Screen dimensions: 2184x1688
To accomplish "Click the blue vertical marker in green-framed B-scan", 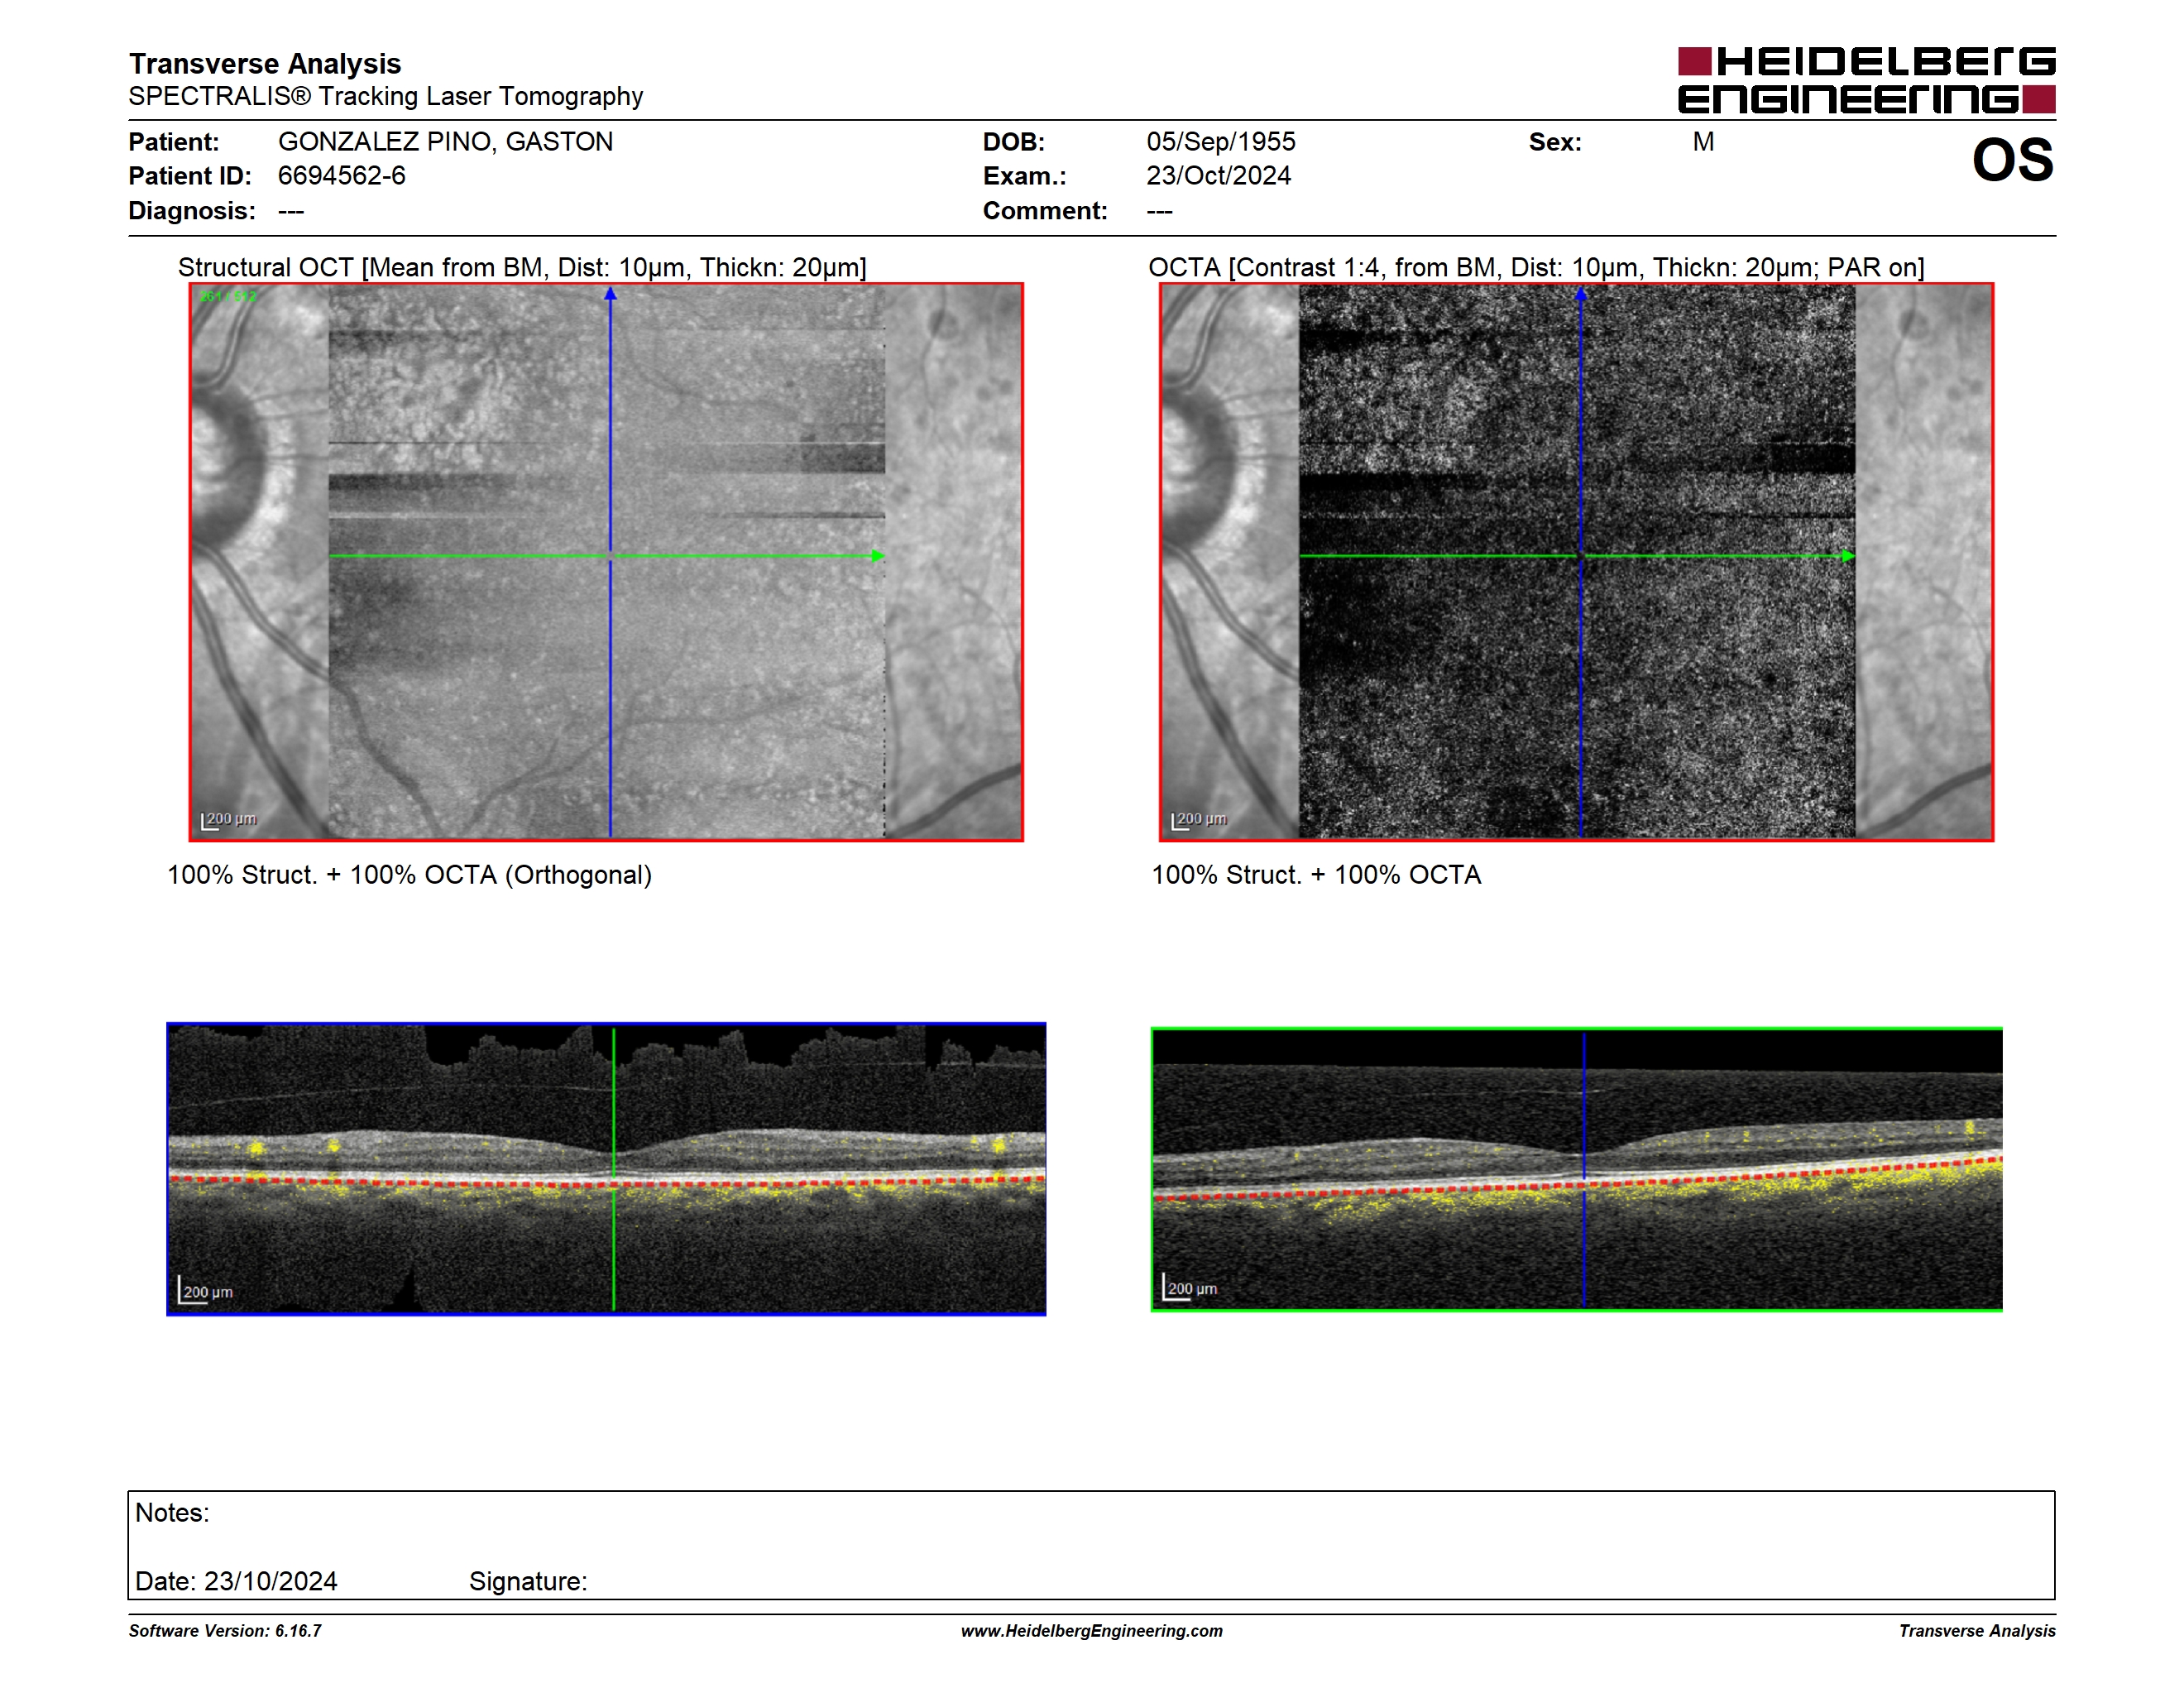I will [x=1584, y=1169].
